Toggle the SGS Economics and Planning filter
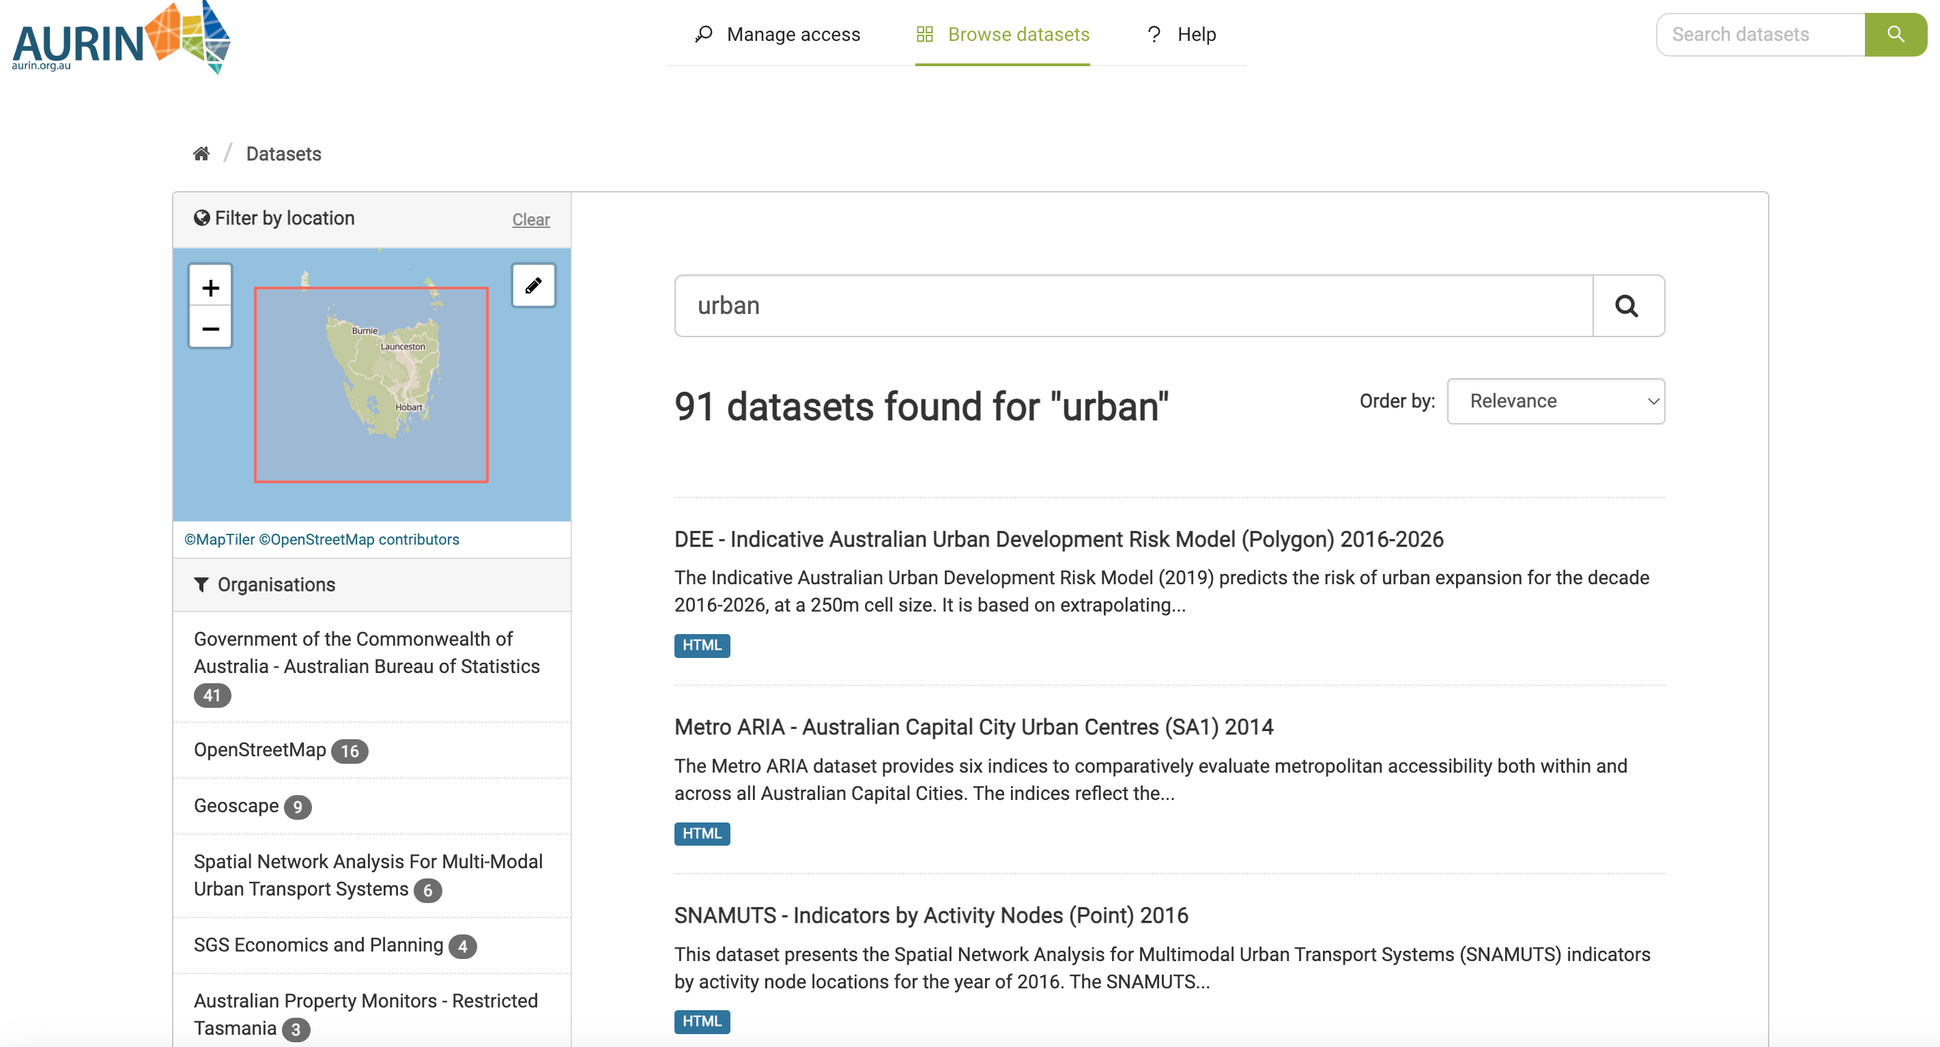The image size is (1940, 1047). pos(318,944)
